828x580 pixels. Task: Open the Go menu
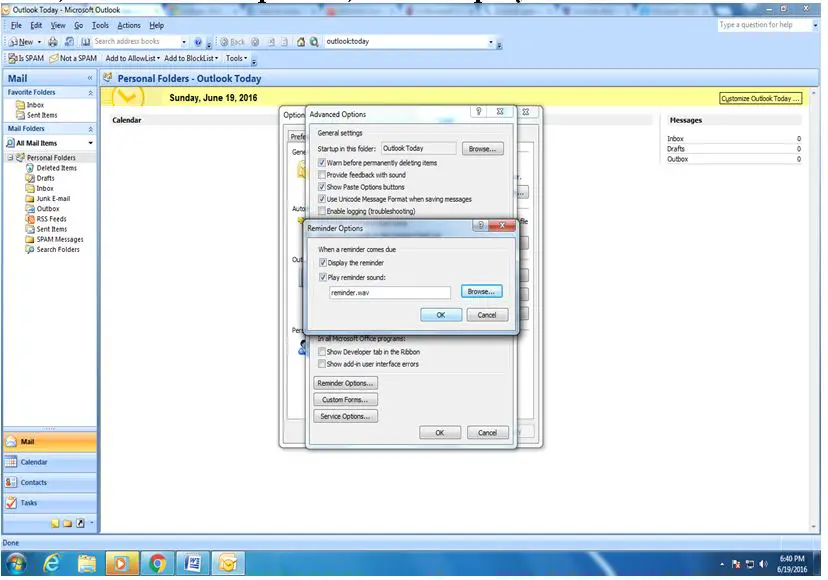click(78, 25)
